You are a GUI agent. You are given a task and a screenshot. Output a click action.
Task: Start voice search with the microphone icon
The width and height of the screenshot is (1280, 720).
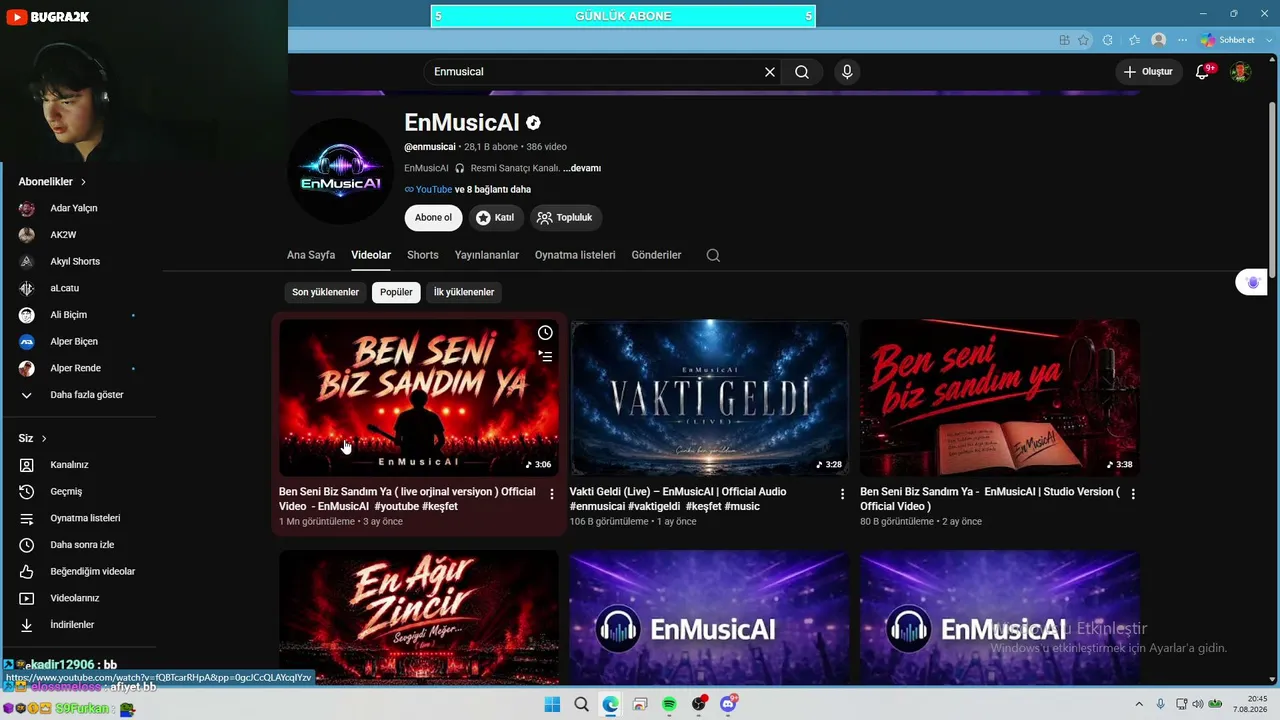[847, 72]
